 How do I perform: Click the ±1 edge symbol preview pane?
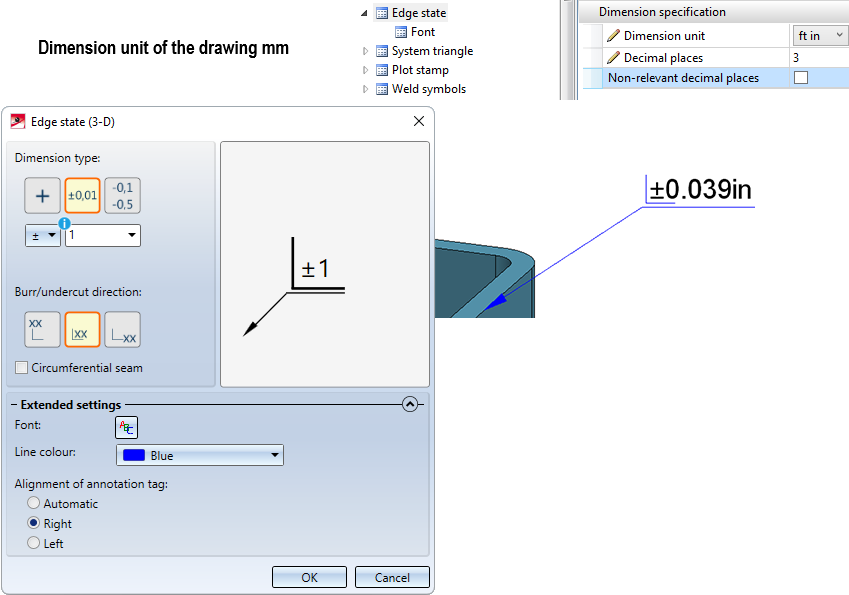tap(325, 264)
